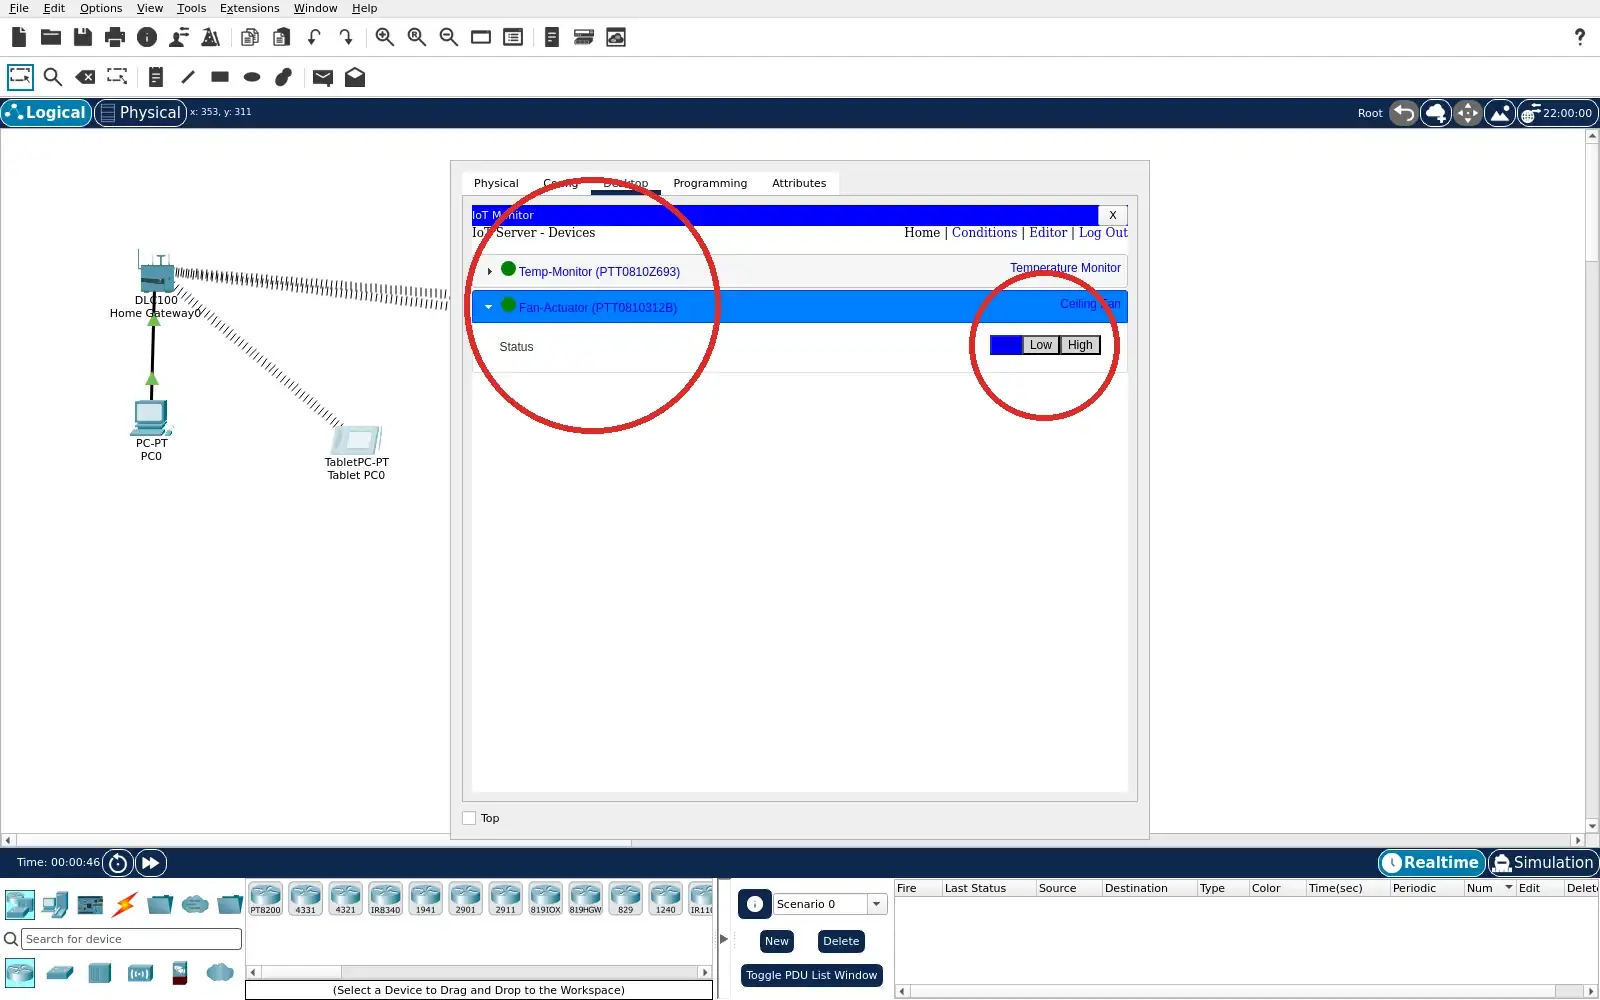Select the Delete tool icon
The height and width of the screenshot is (1000, 1600).
[85, 77]
